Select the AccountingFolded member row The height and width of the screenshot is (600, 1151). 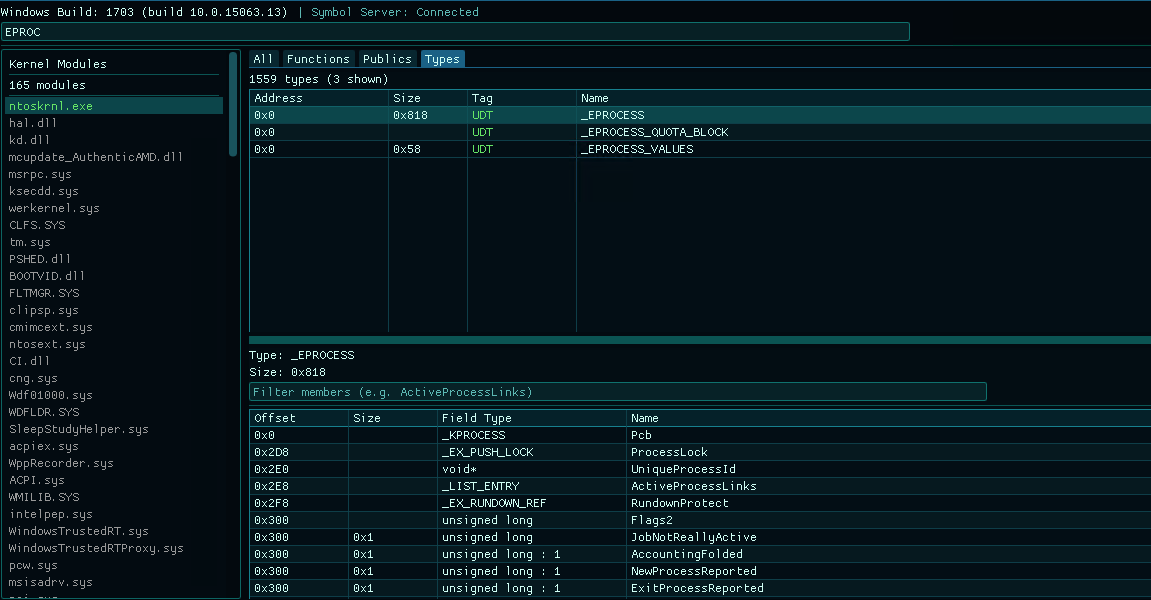coord(700,554)
